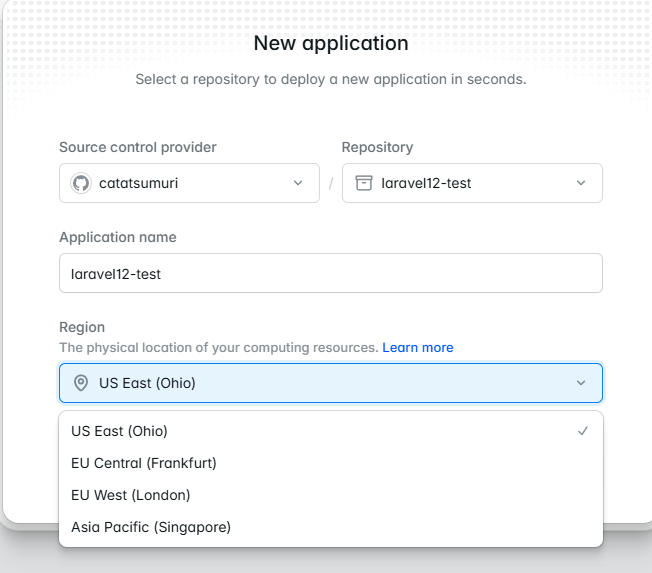
Task: Click the GitHub logo icon beside catatsumuri
Action: point(81,183)
